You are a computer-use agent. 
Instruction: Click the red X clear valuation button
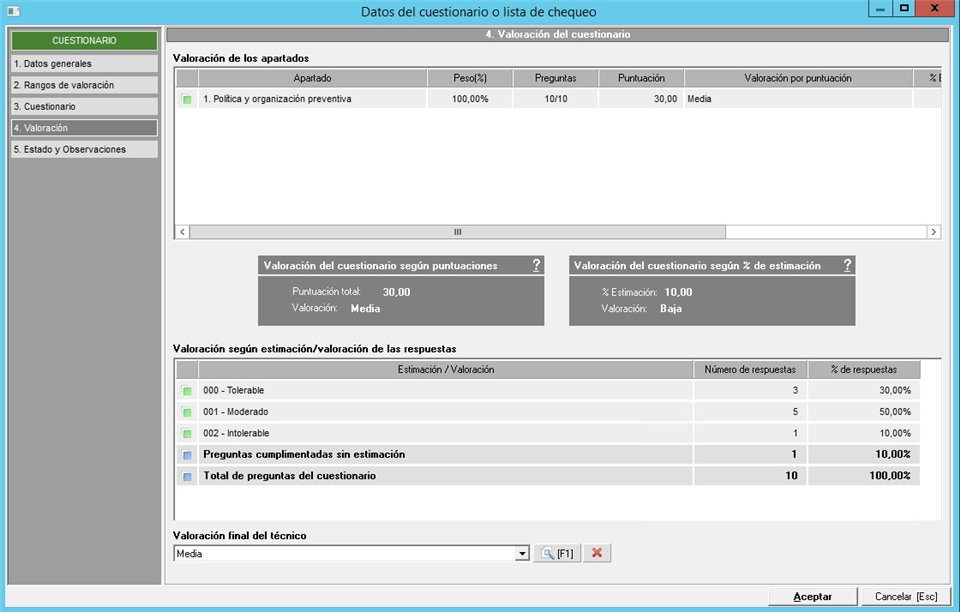click(596, 553)
